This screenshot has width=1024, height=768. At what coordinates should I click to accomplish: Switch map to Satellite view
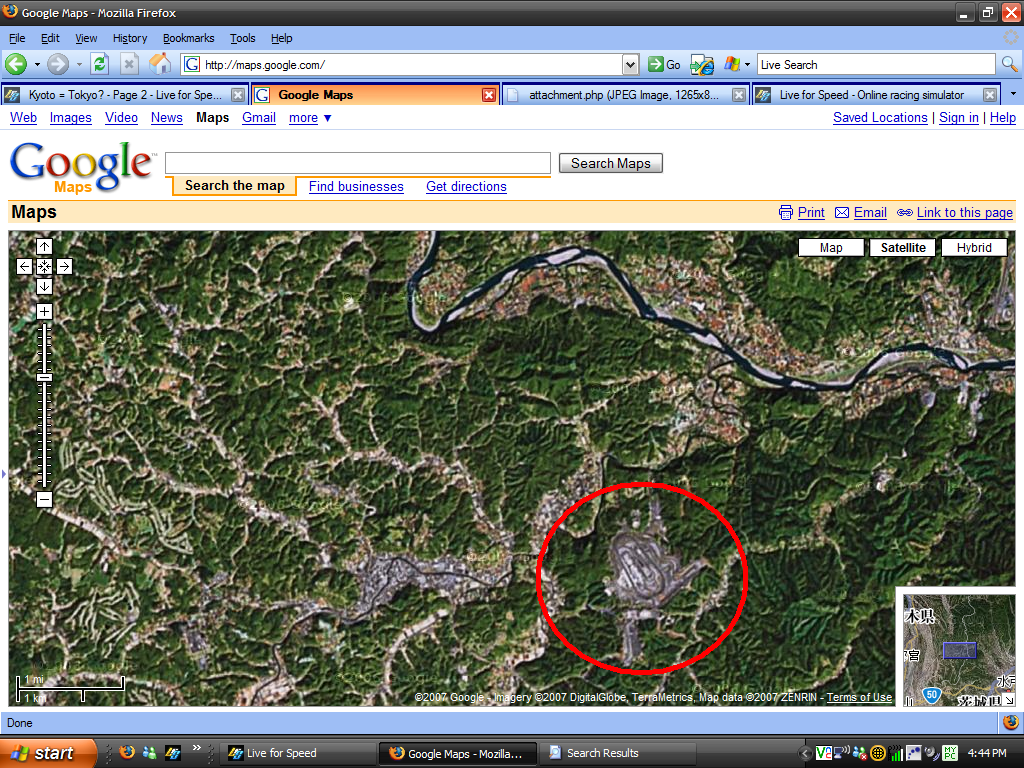coord(903,248)
